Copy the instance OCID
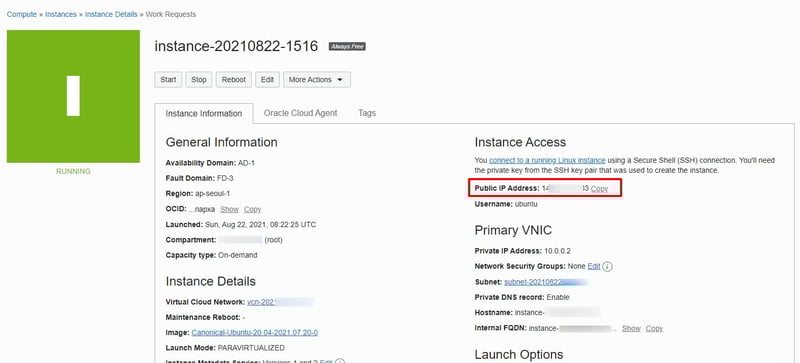The height and width of the screenshot is (363, 800). 253,209
